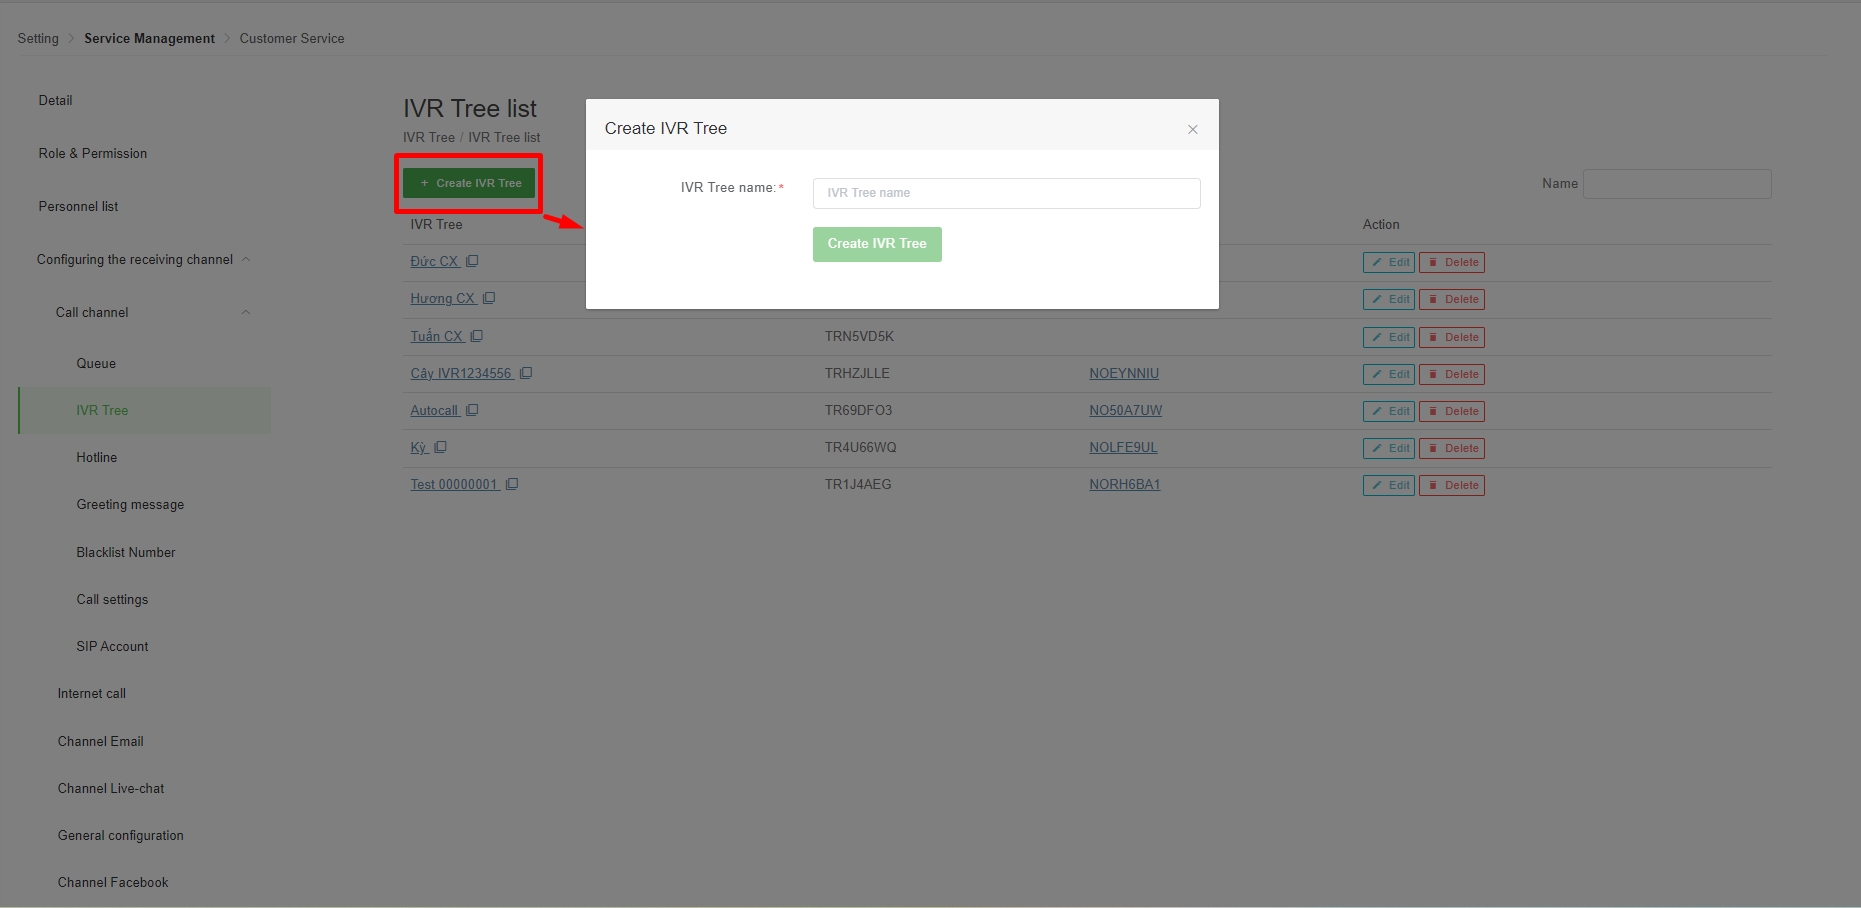1861x908 pixels.
Task: Click the Name search box
Action: pos(1677,184)
